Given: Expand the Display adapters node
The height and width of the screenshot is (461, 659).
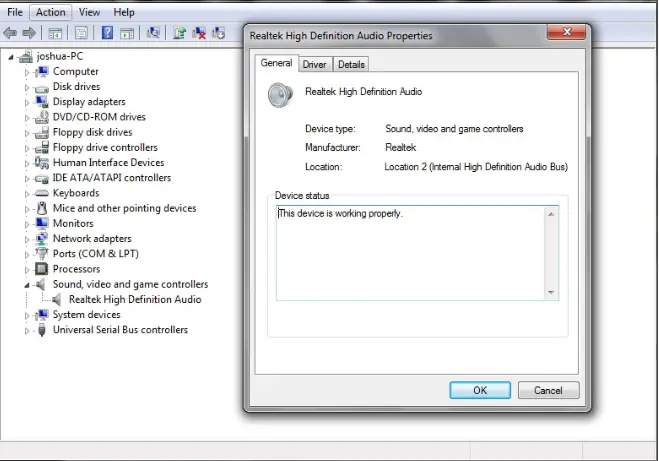Looking at the screenshot, I should [x=27, y=103].
